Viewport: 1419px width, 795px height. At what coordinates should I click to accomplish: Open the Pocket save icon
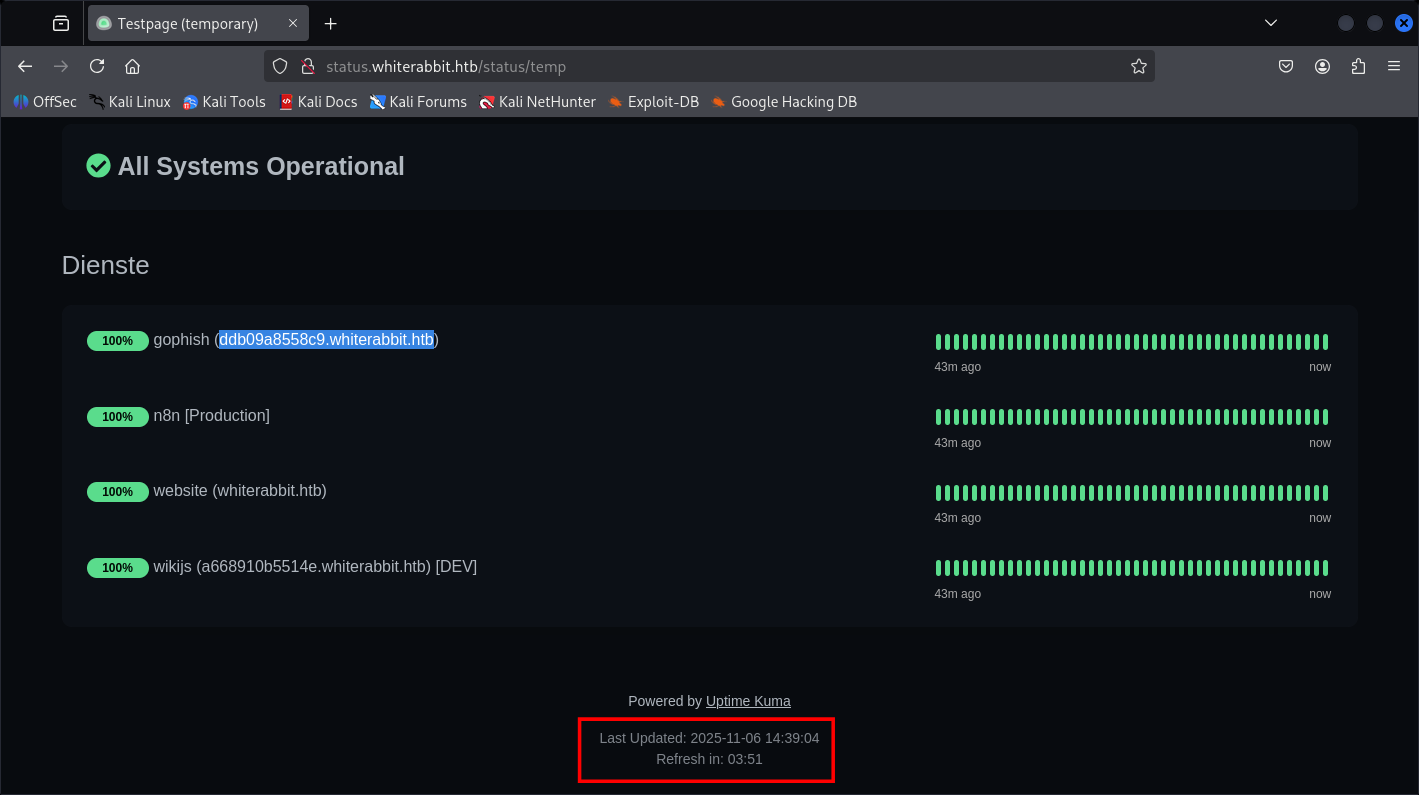tap(1286, 66)
